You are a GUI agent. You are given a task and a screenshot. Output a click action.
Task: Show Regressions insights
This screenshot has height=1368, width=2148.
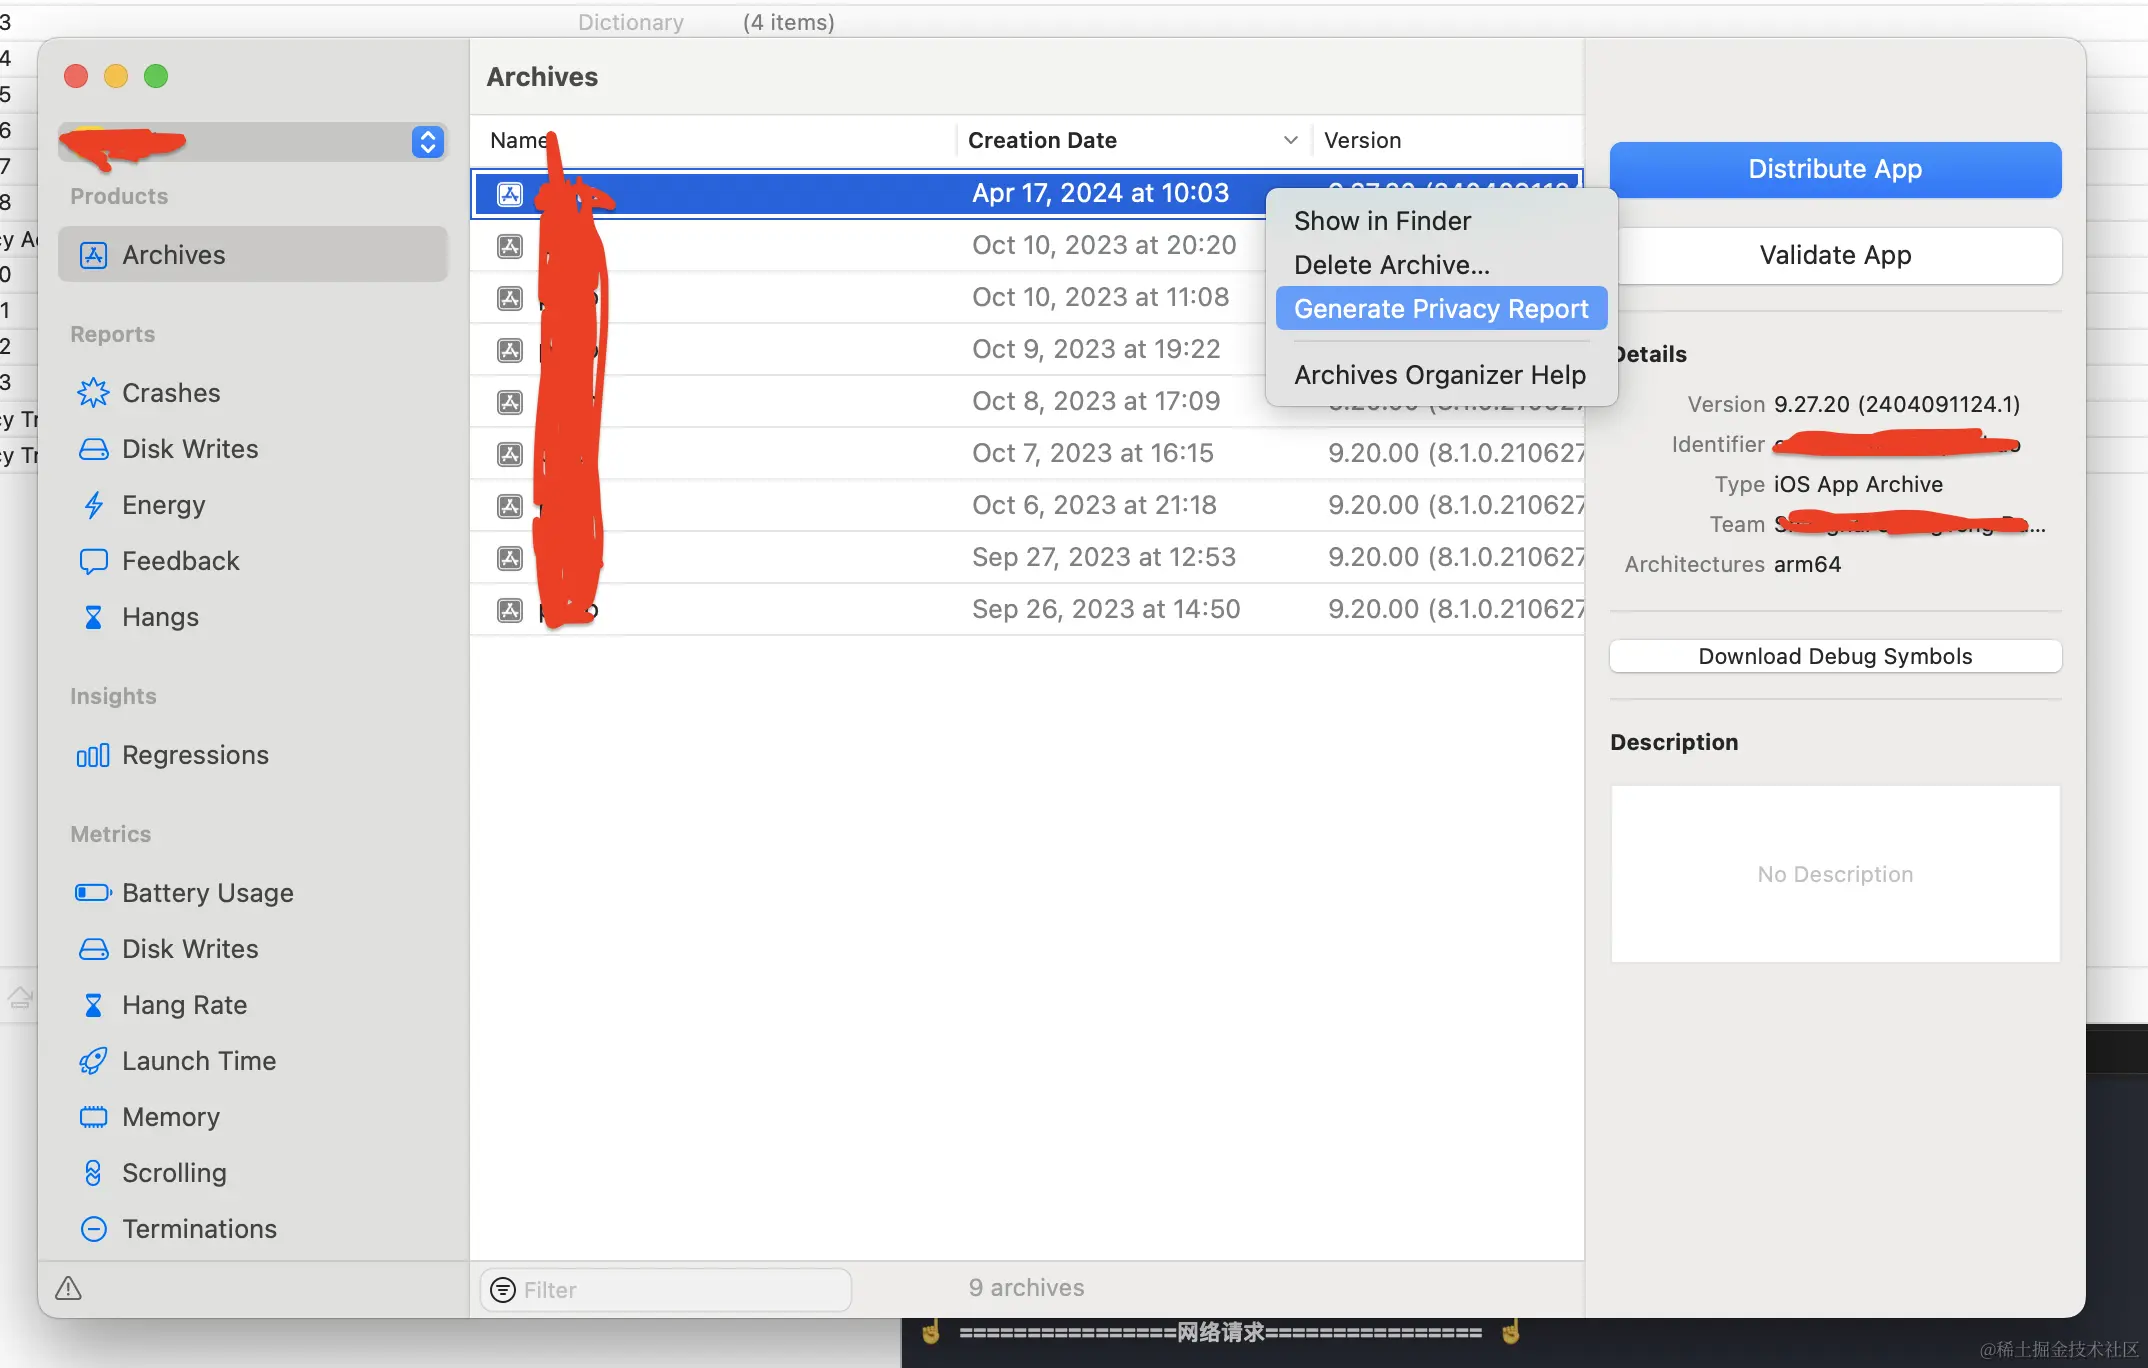tap(253, 755)
